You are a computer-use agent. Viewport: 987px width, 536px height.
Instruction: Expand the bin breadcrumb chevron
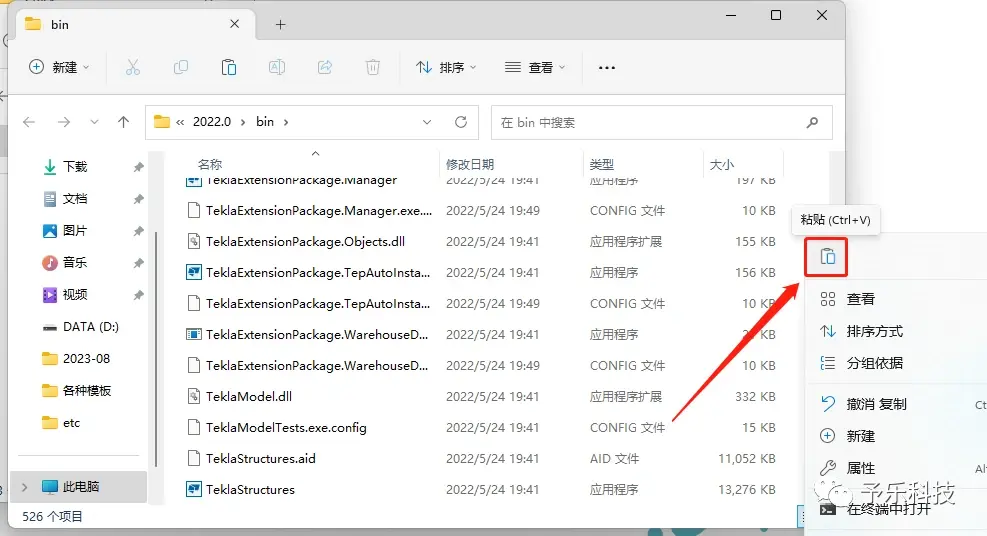tap(286, 122)
